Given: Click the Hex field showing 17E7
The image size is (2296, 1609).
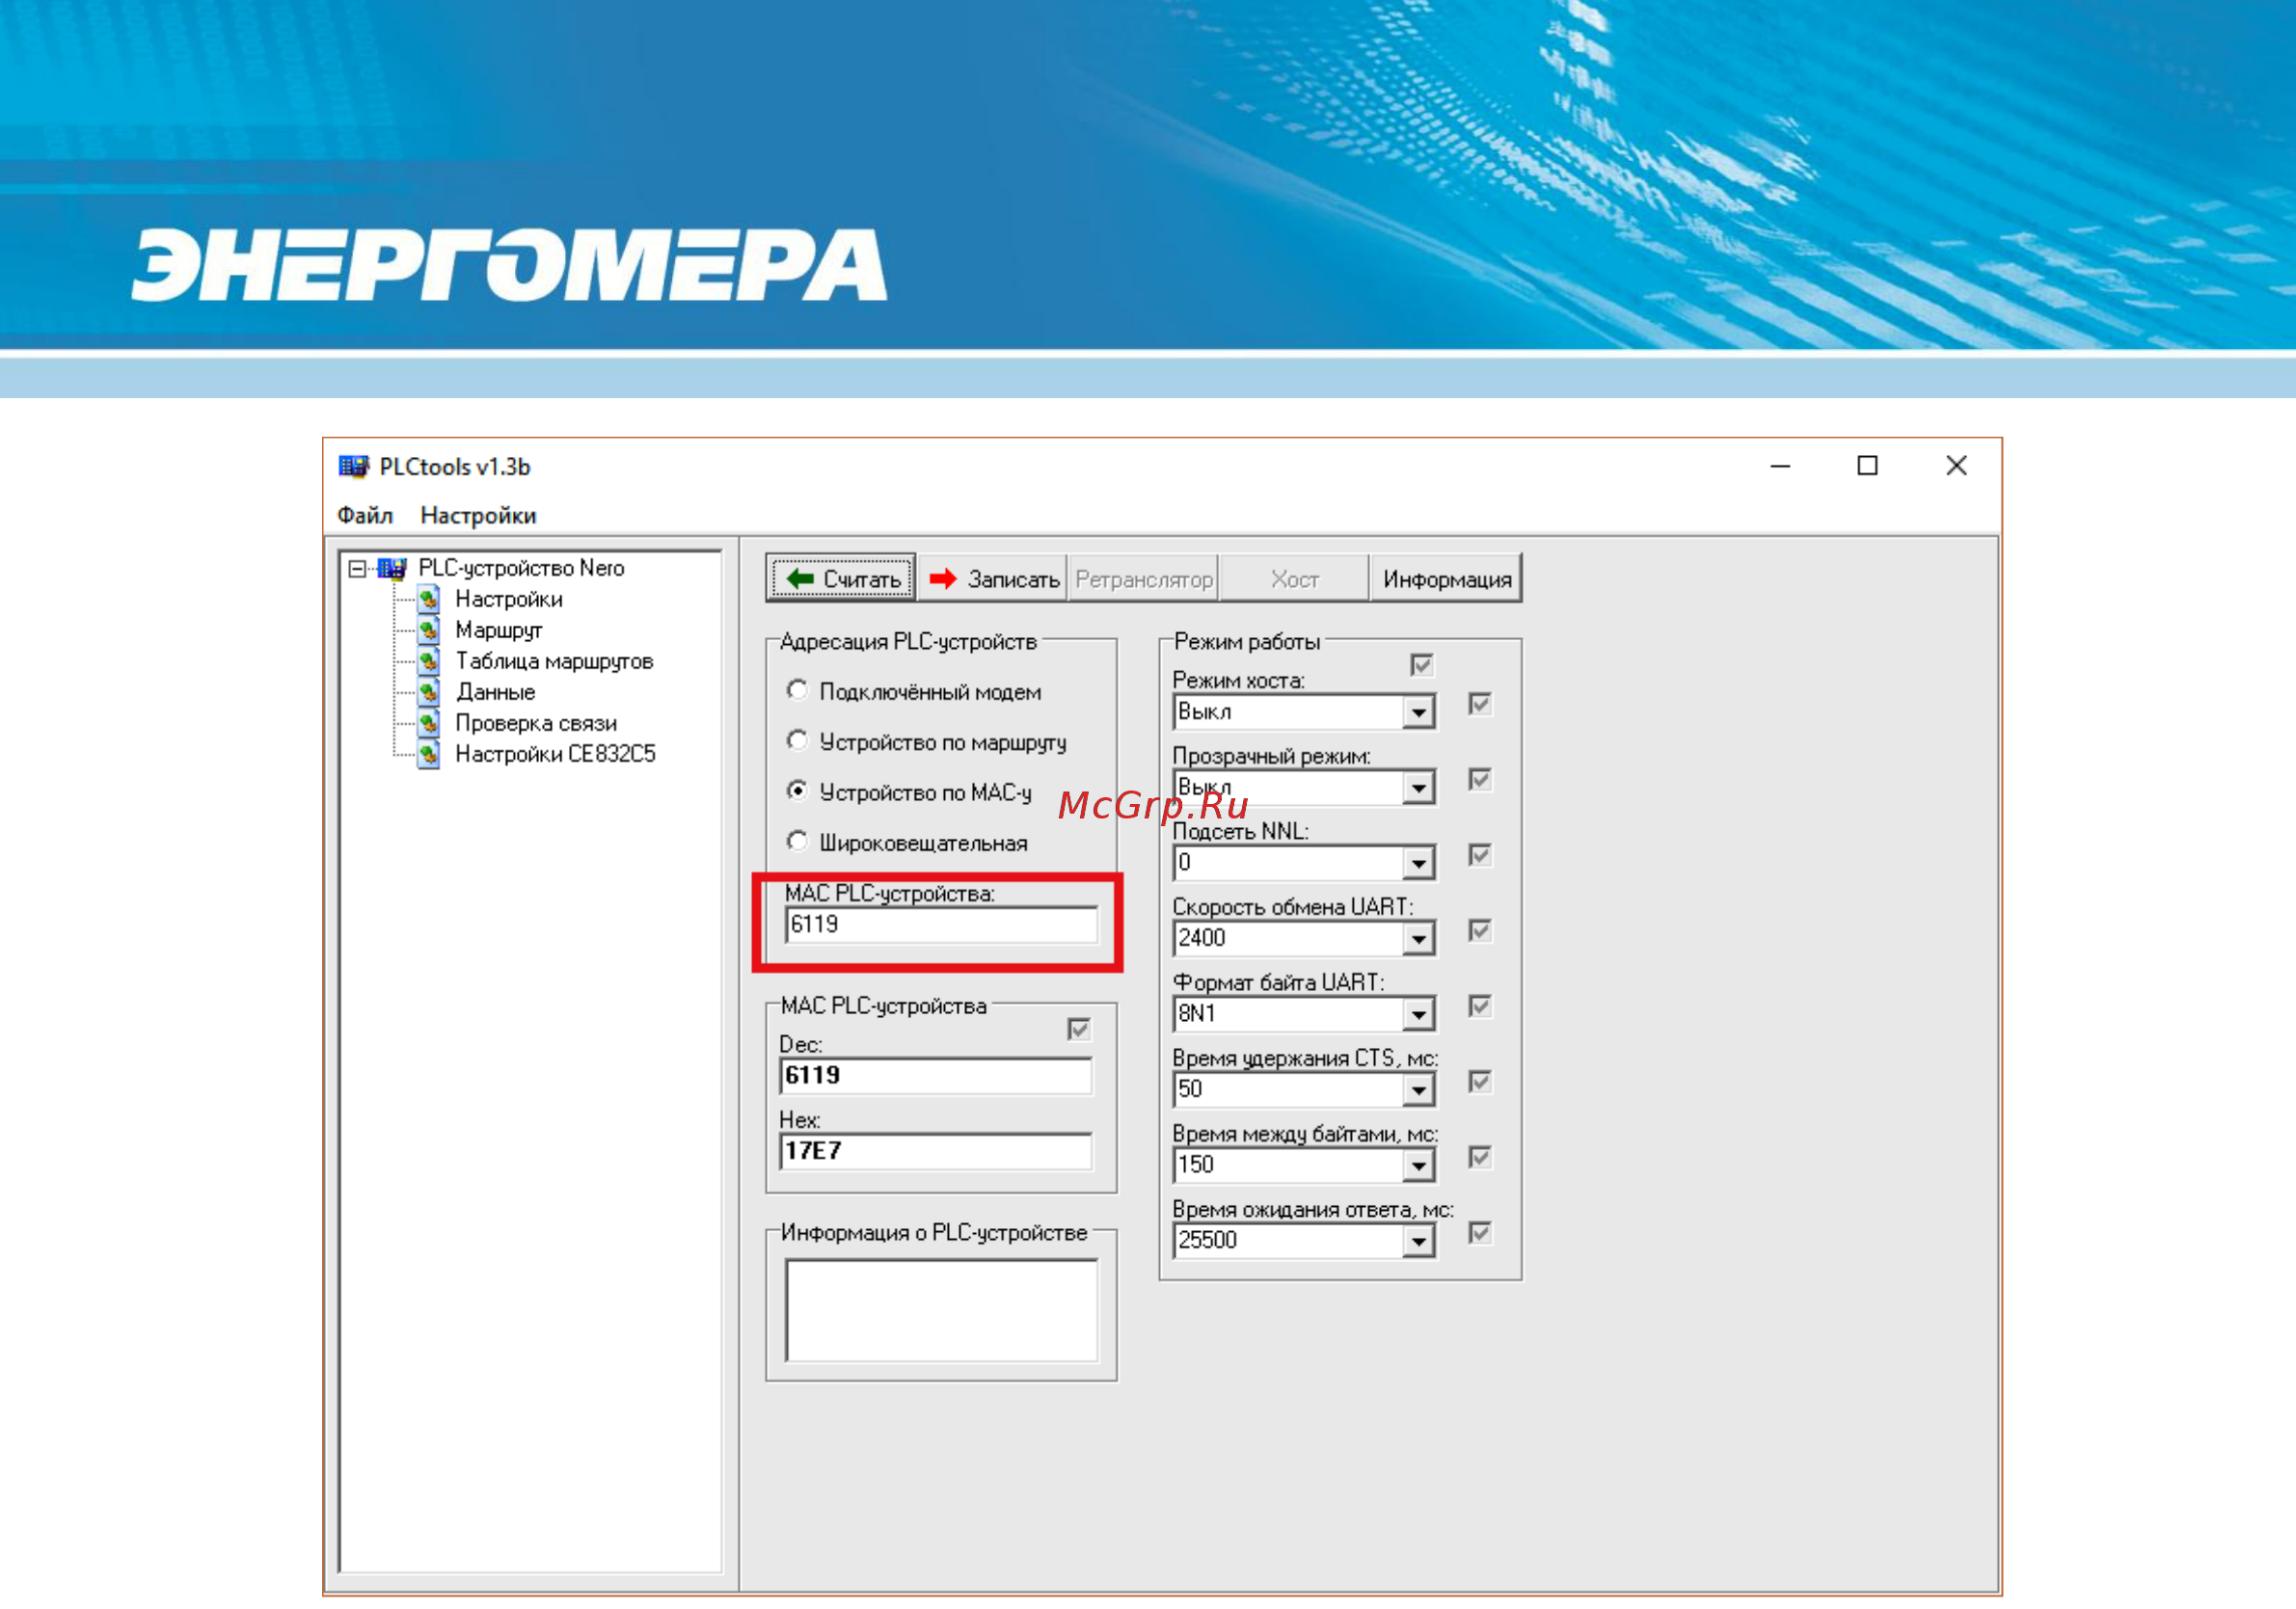Looking at the screenshot, I should [x=936, y=1151].
